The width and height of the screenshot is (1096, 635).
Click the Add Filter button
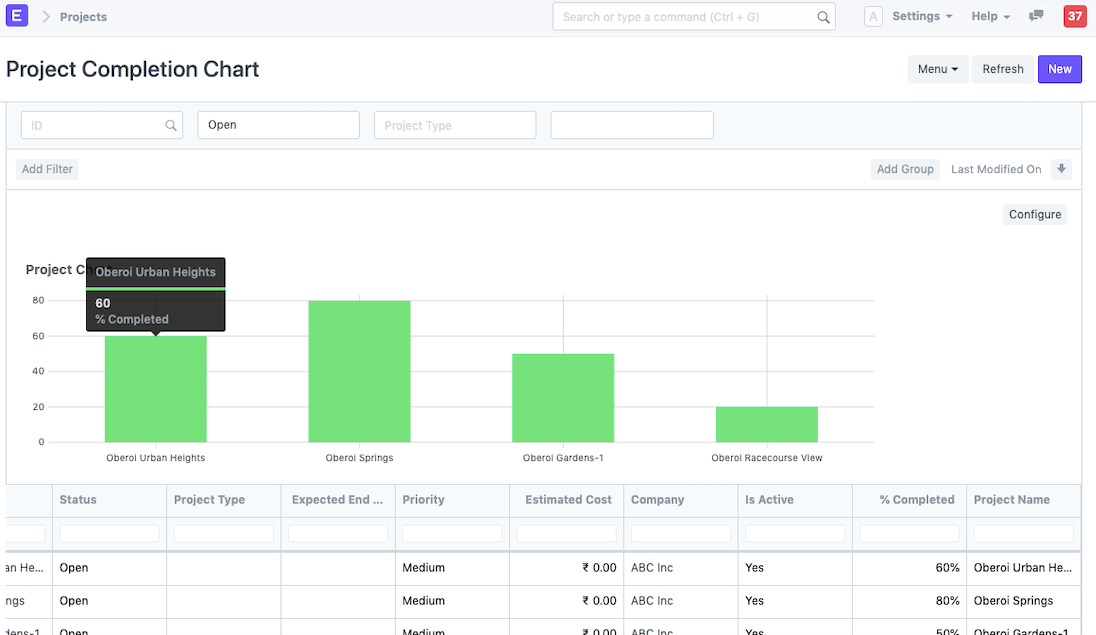tap(47, 169)
